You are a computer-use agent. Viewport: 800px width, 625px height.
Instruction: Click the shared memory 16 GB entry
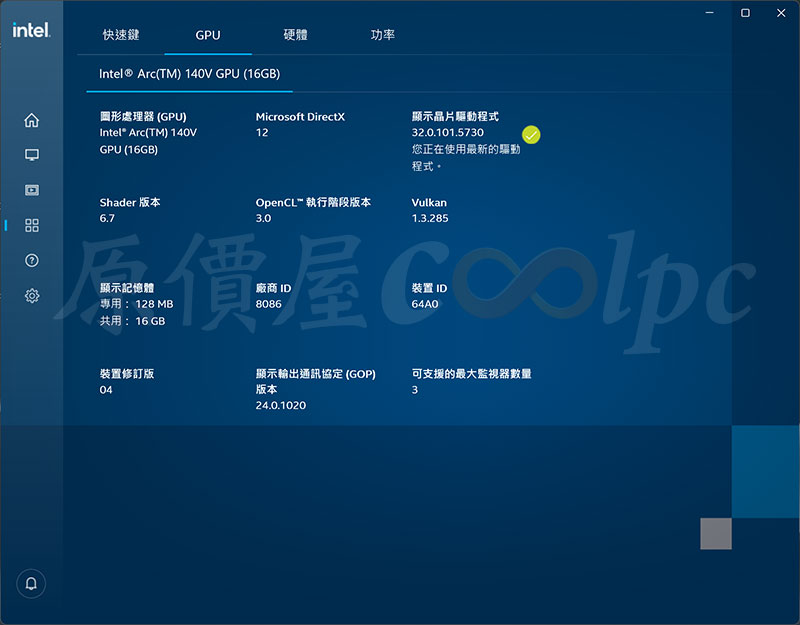pos(132,321)
